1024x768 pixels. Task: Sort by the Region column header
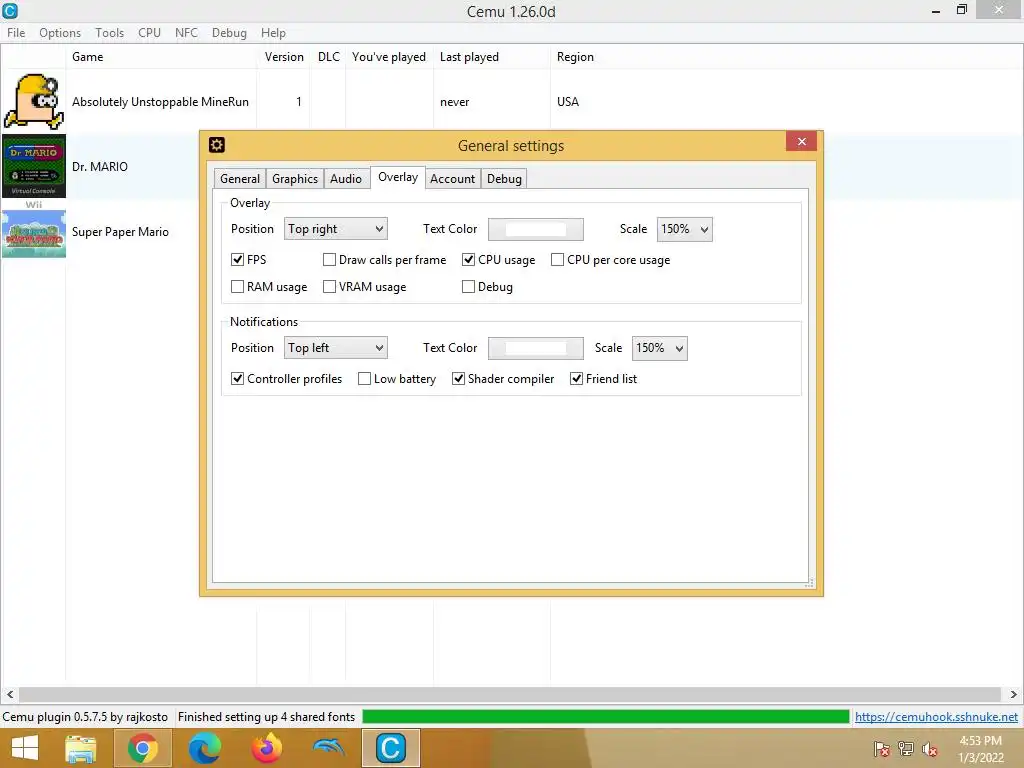pos(575,57)
